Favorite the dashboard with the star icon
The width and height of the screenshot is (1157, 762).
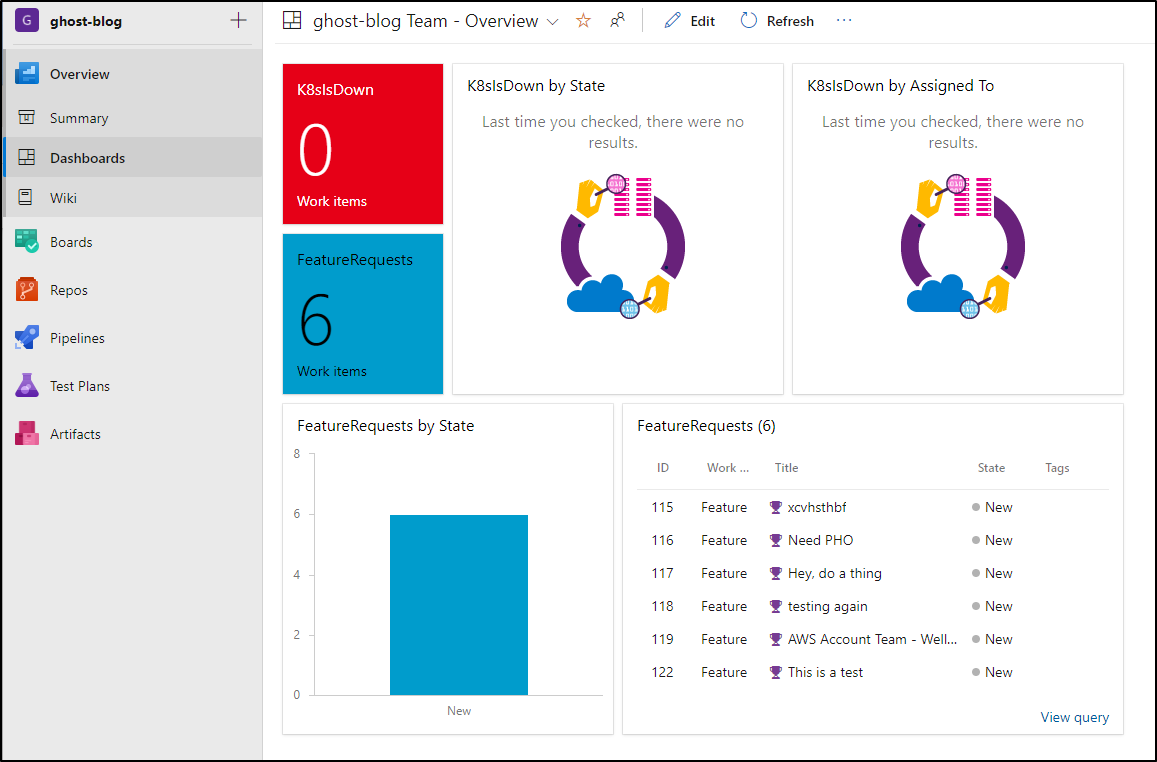tap(583, 21)
